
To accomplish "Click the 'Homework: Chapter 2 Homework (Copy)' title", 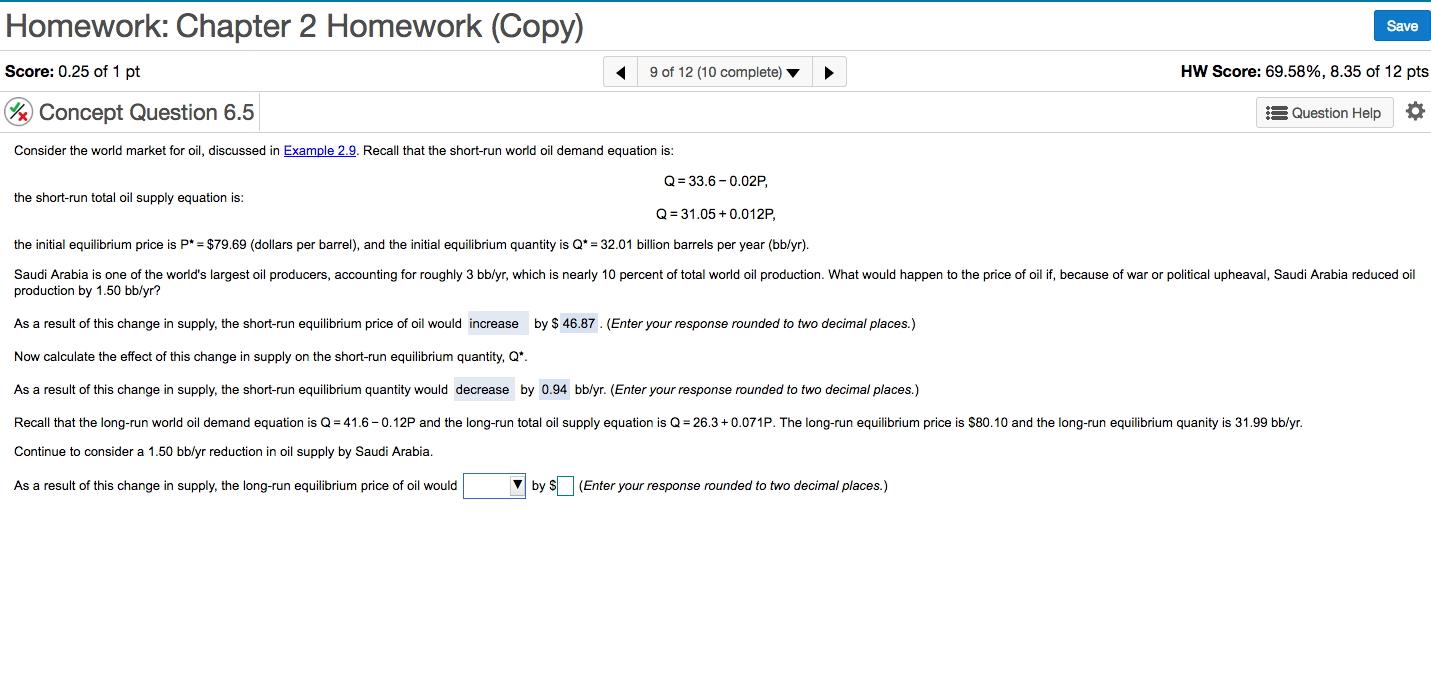I will (x=294, y=26).
